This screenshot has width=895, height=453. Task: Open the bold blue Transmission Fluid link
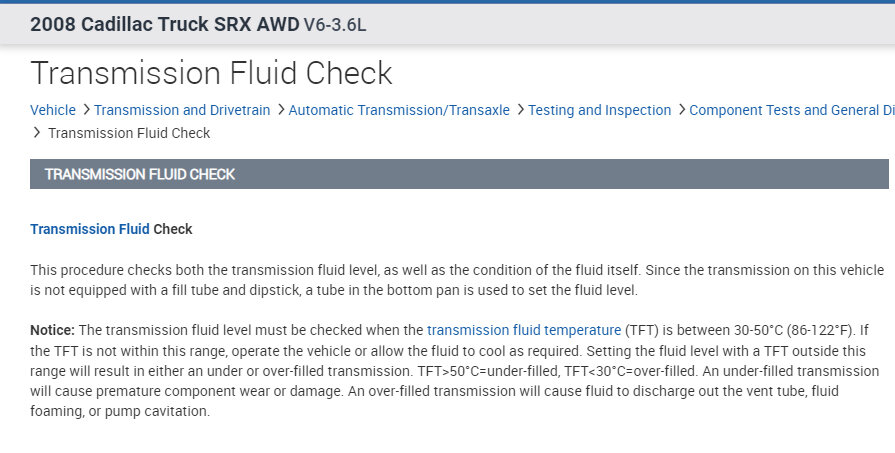click(90, 229)
